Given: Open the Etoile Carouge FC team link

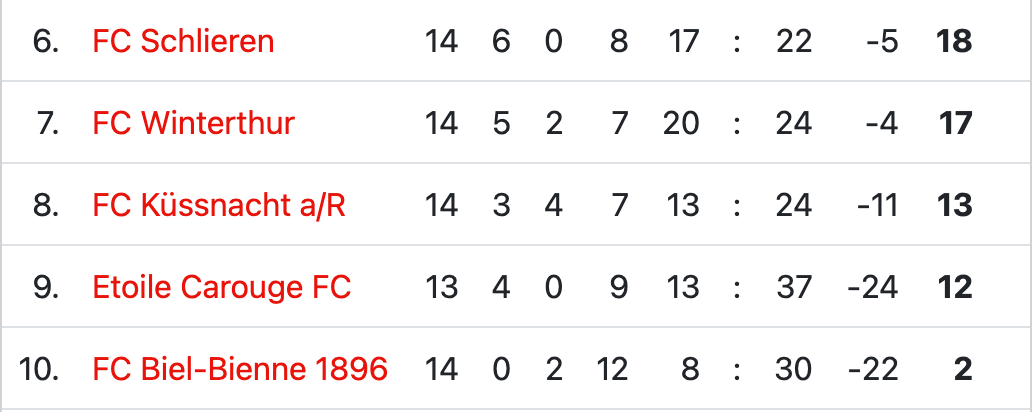Looking at the screenshot, I should [x=222, y=288].
